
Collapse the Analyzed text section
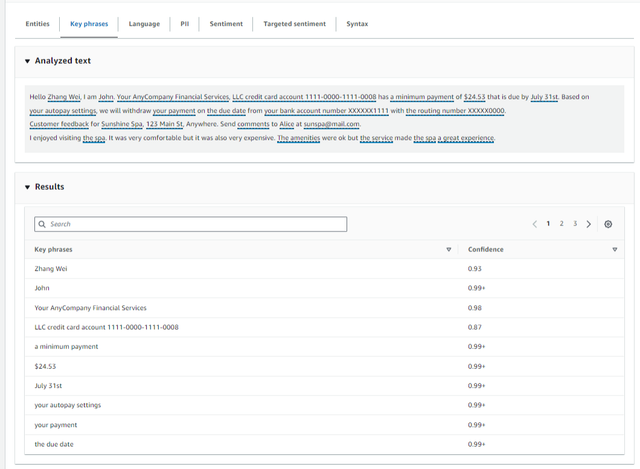tap(28, 61)
